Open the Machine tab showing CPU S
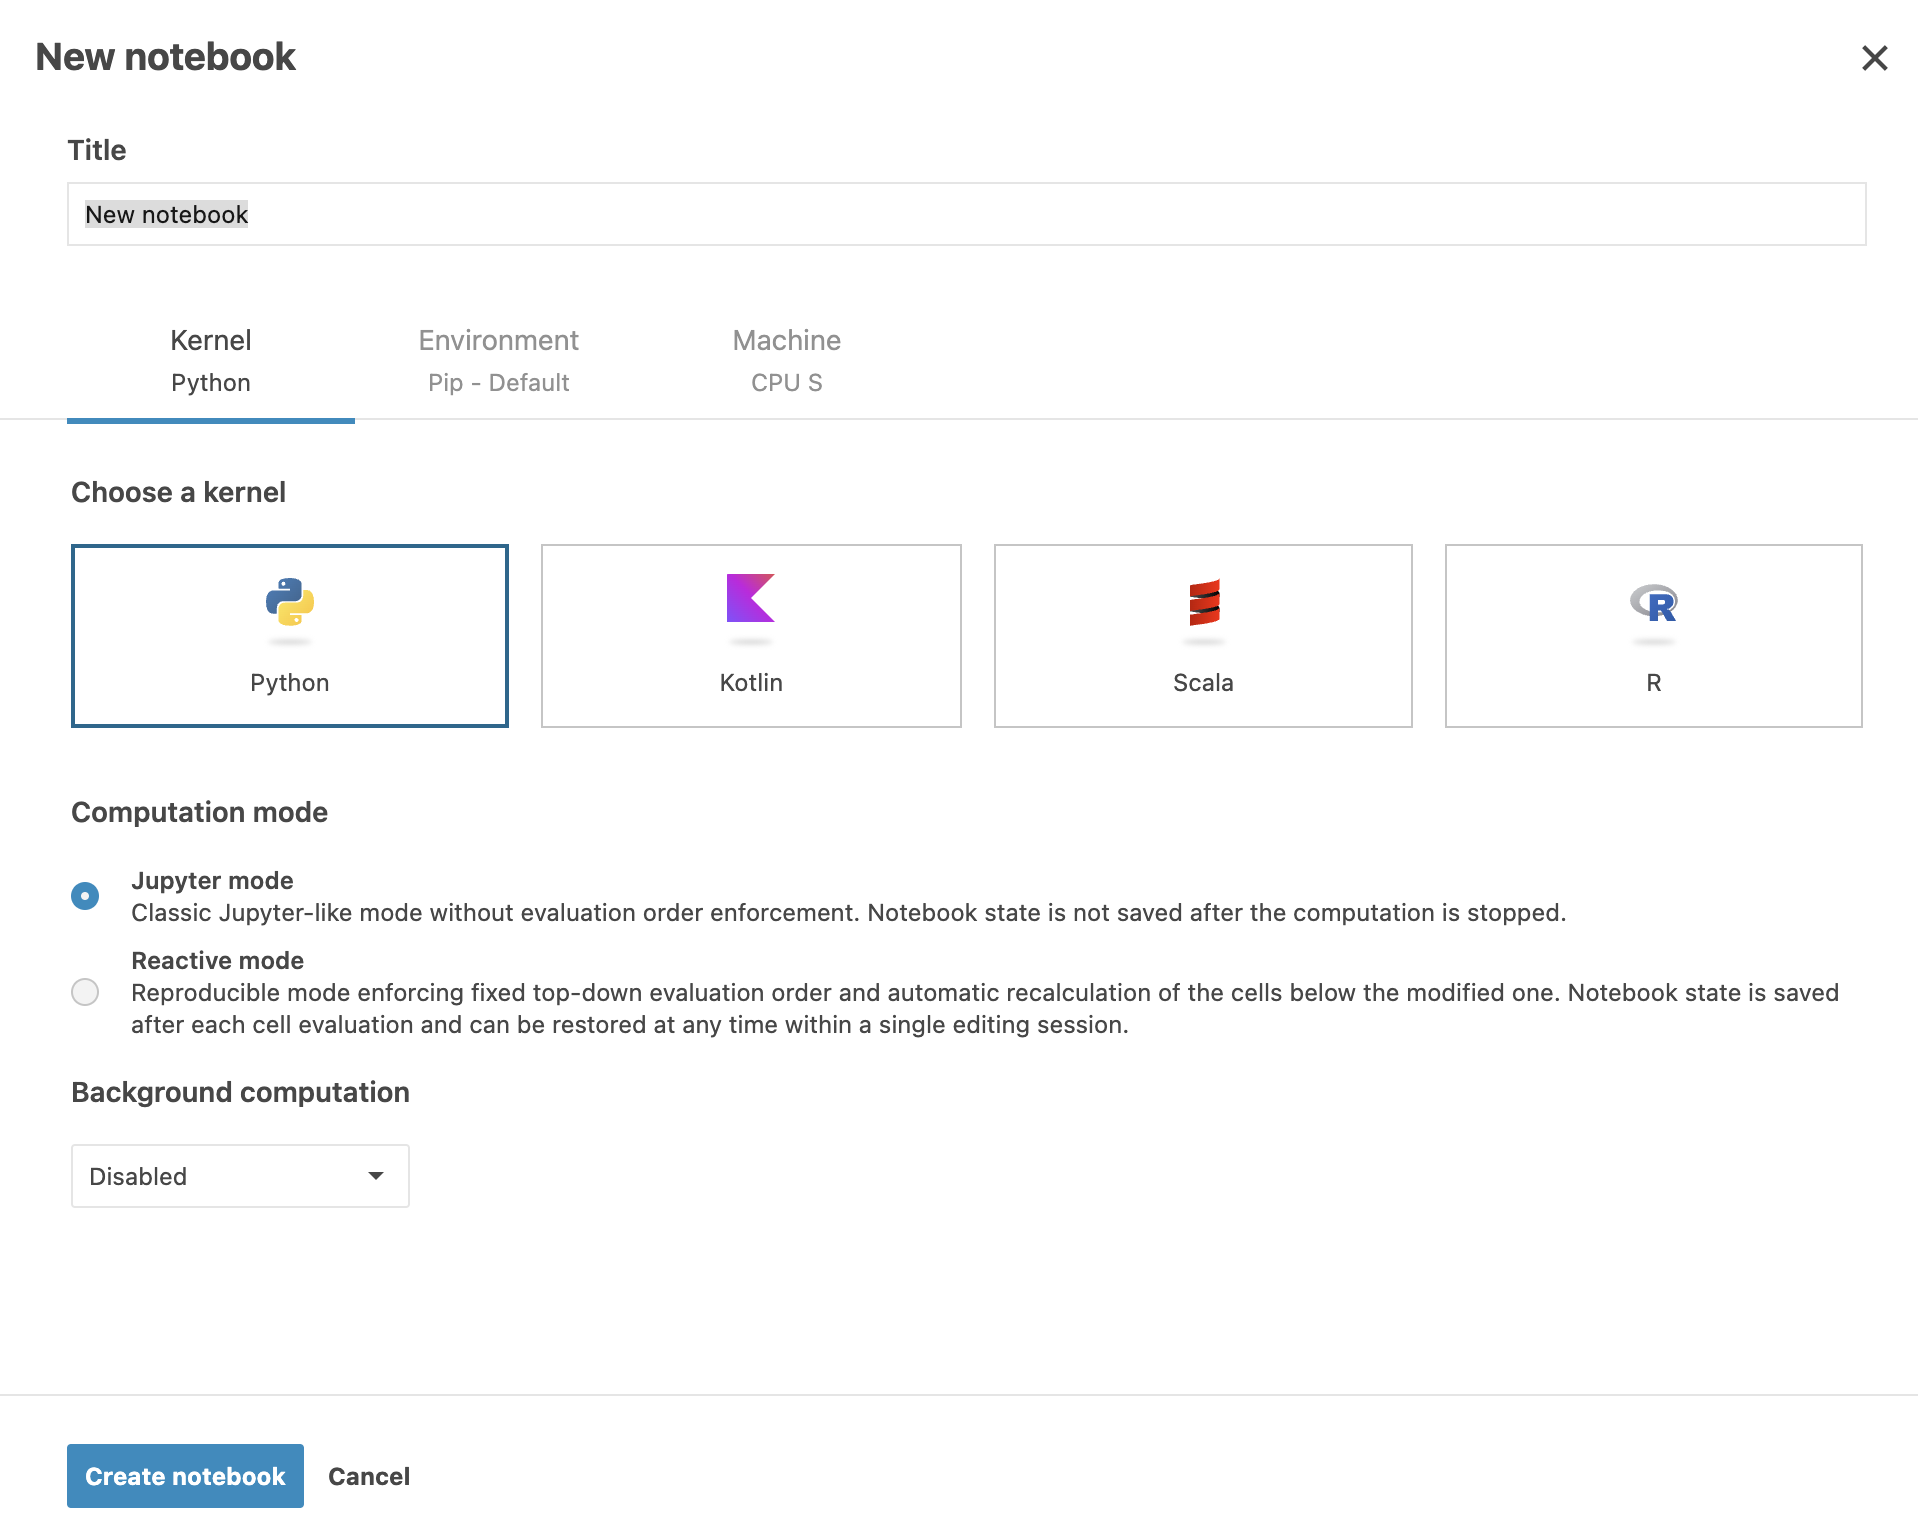 786,360
